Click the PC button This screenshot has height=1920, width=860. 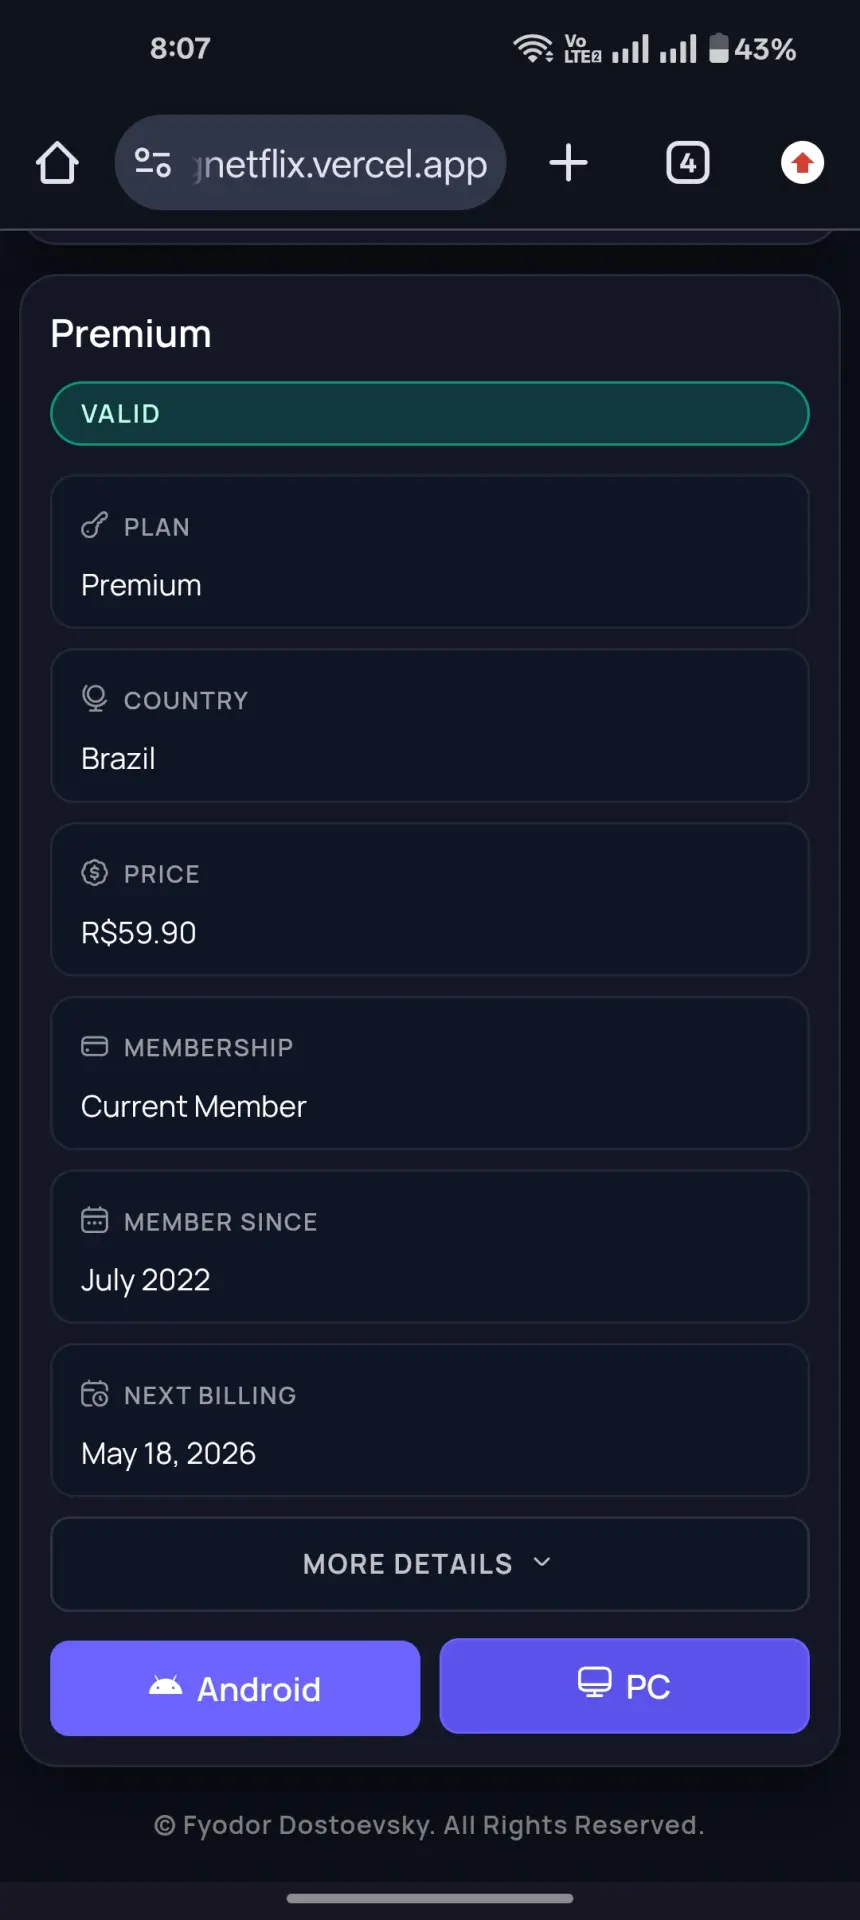(x=625, y=1686)
